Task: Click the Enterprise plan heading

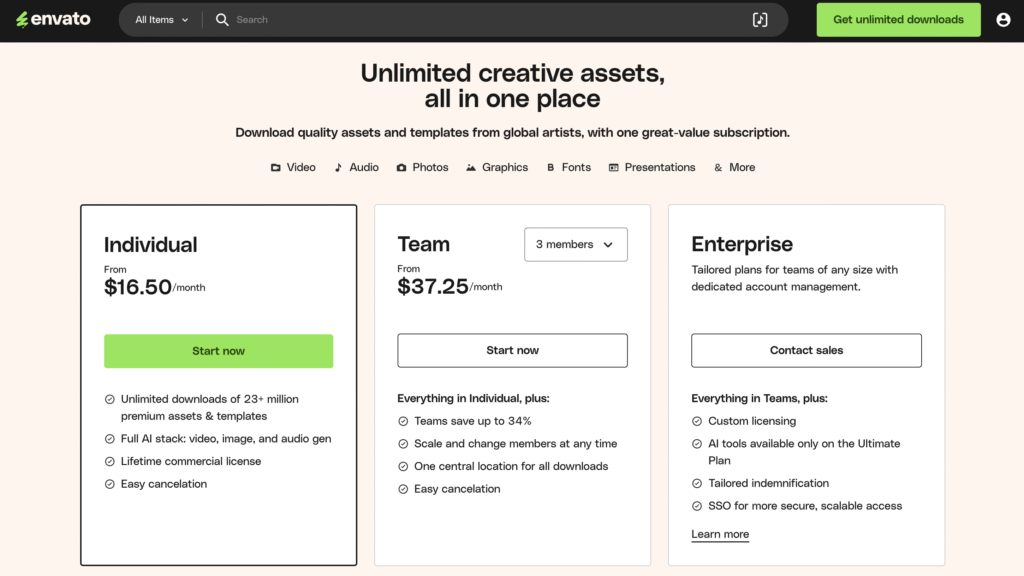Action: (742, 244)
